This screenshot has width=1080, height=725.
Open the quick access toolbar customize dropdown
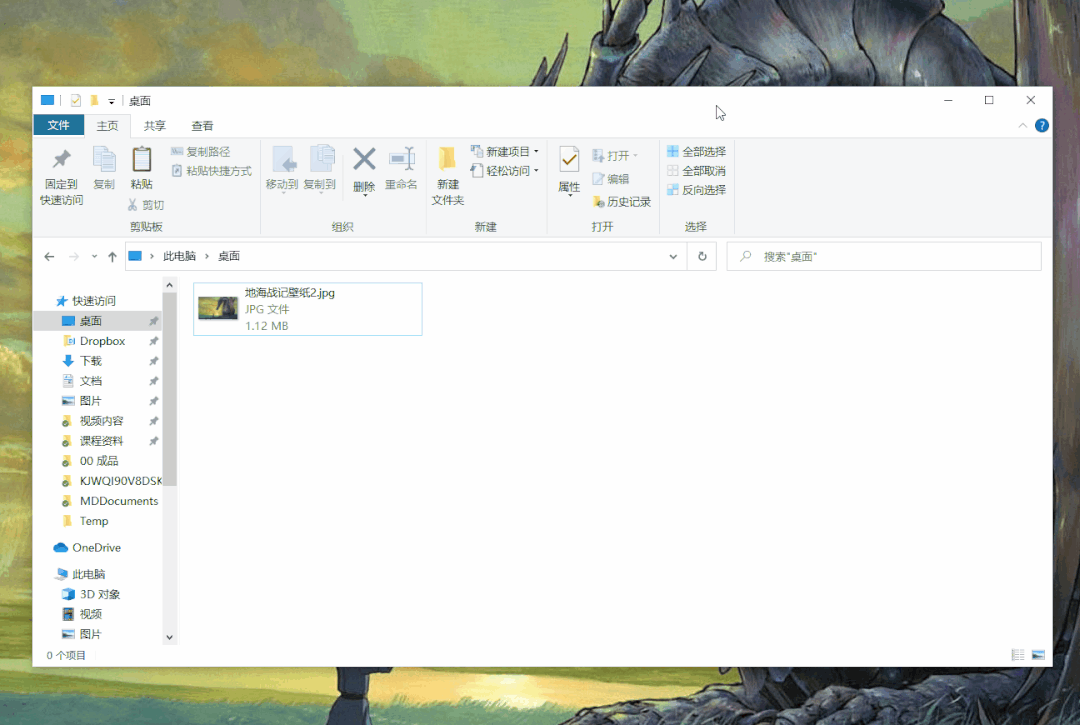[111, 101]
